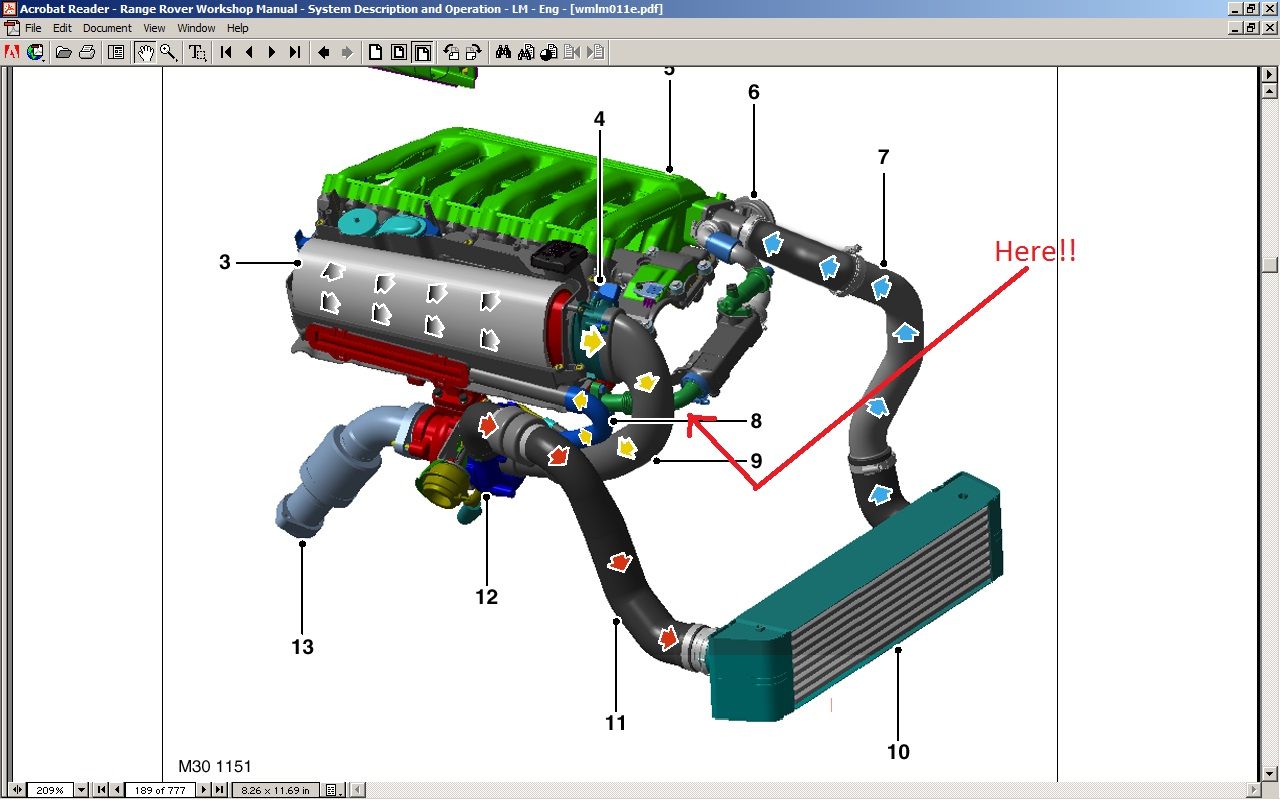Select the Text Select tool
This screenshot has width=1280, height=800.
coord(198,52)
